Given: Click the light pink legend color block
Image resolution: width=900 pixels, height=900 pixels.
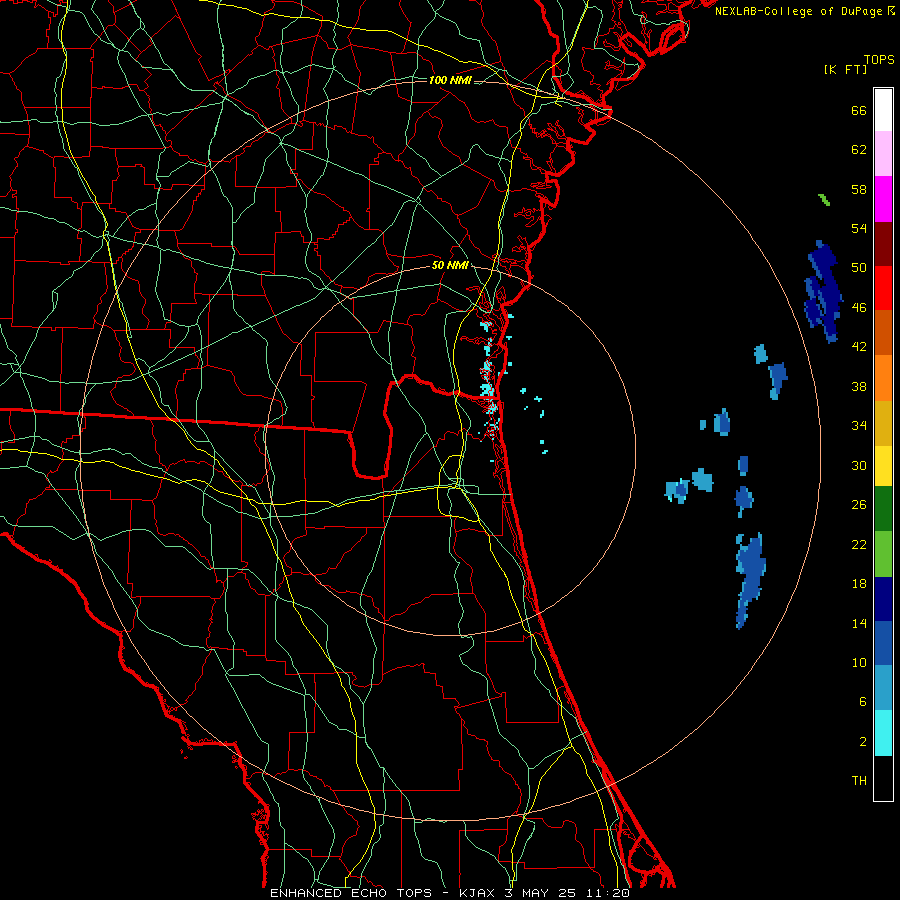Looking at the screenshot, I should [883, 153].
